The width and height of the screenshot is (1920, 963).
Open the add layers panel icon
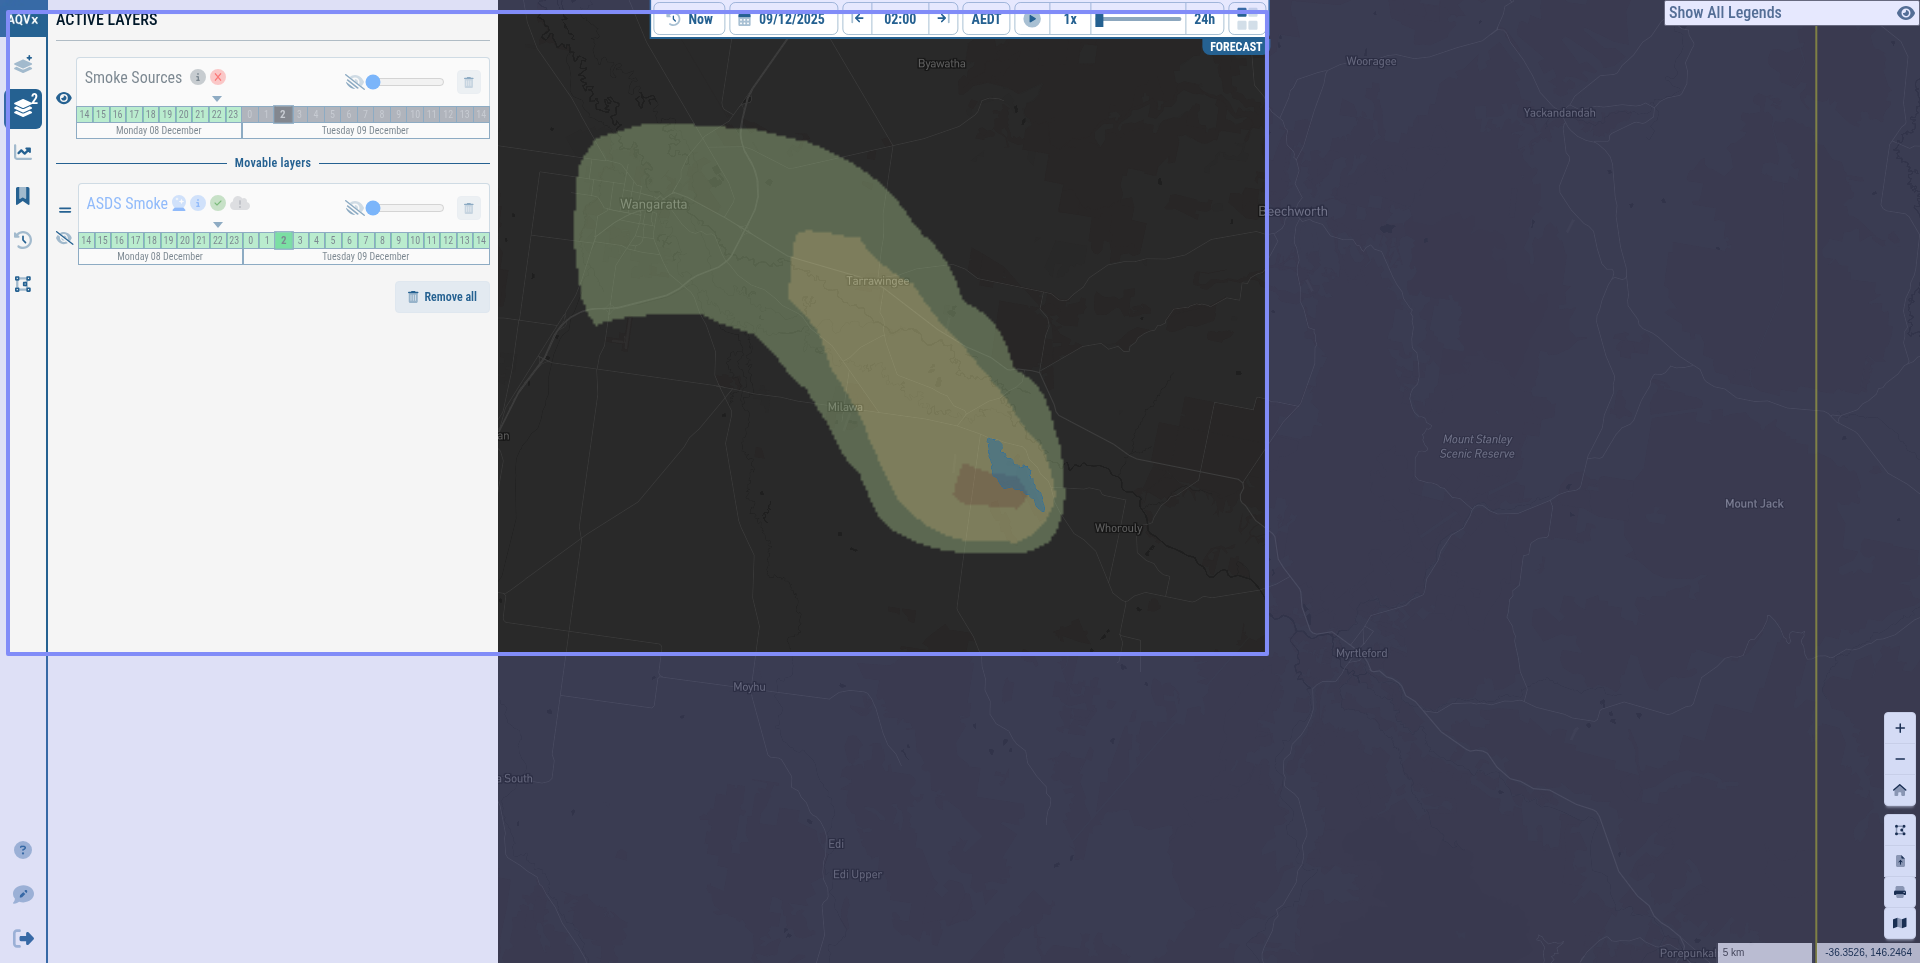tap(23, 65)
